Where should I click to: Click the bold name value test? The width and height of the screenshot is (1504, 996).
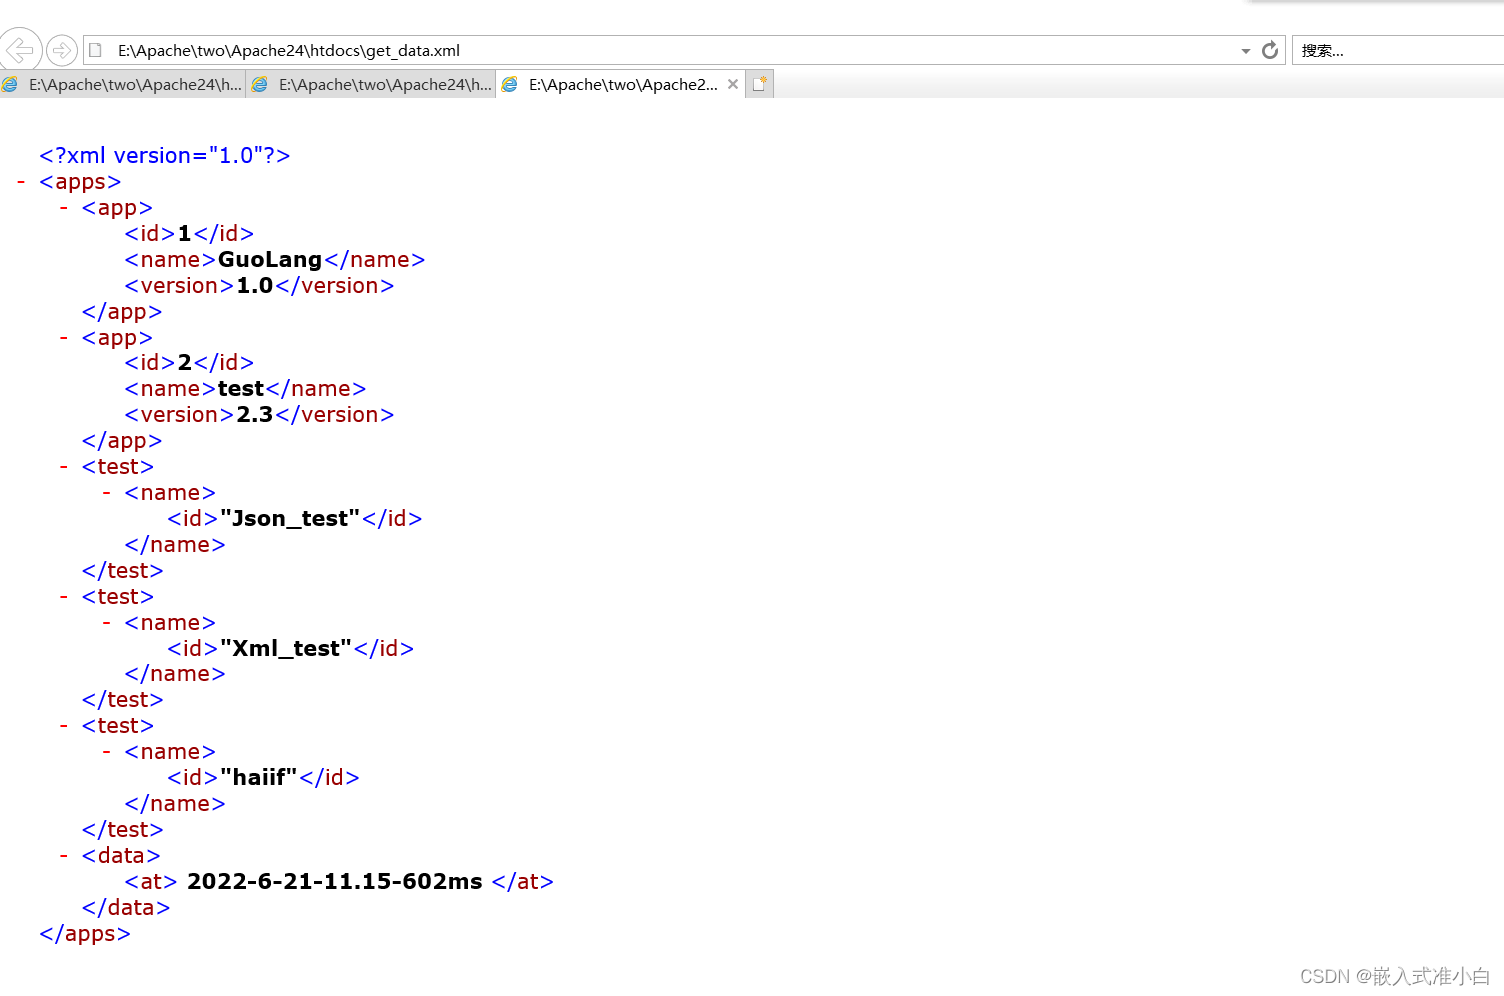click(241, 389)
